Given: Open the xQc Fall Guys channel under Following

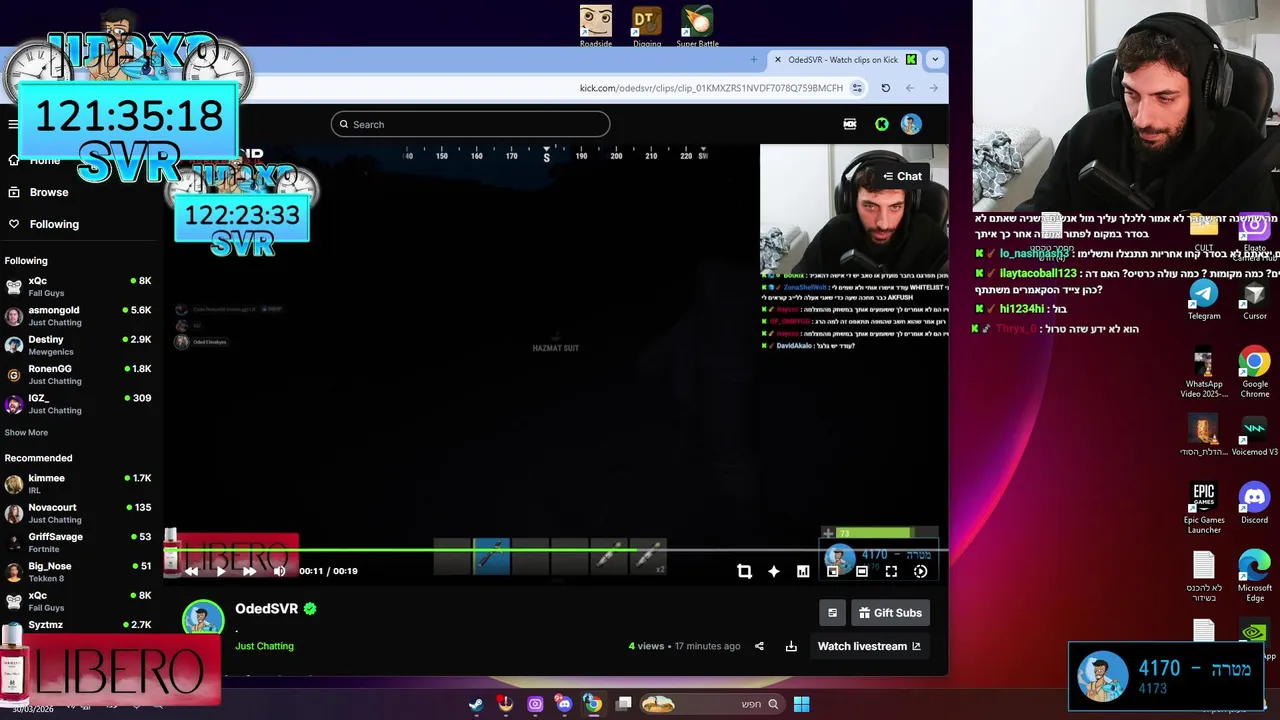Looking at the screenshot, I should click(x=78, y=287).
